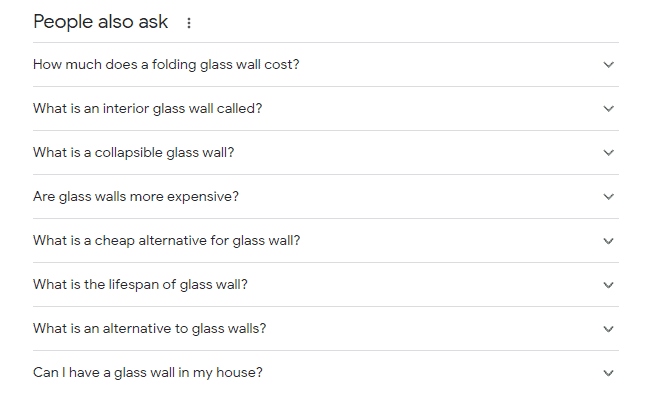Open the chevron for lifespan of glass wall
The image size is (646, 393).
pyautogui.click(x=609, y=285)
